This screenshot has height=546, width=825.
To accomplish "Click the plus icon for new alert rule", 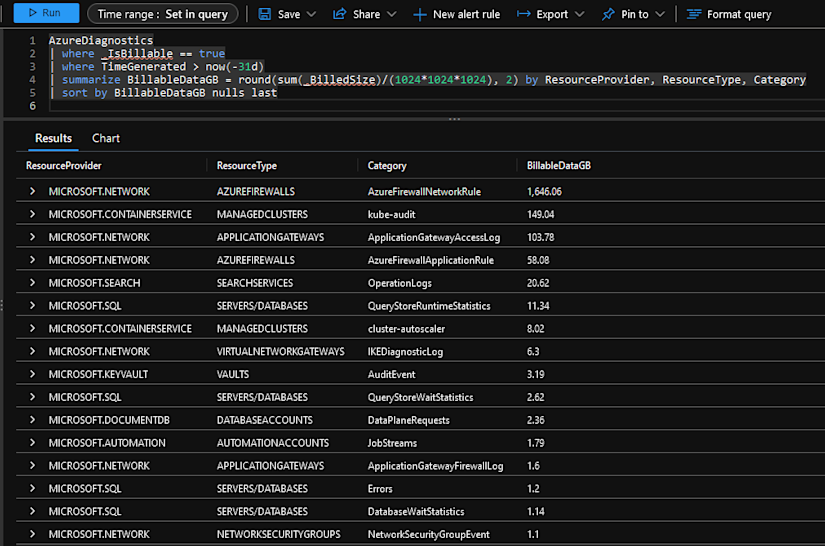I will (x=419, y=15).
